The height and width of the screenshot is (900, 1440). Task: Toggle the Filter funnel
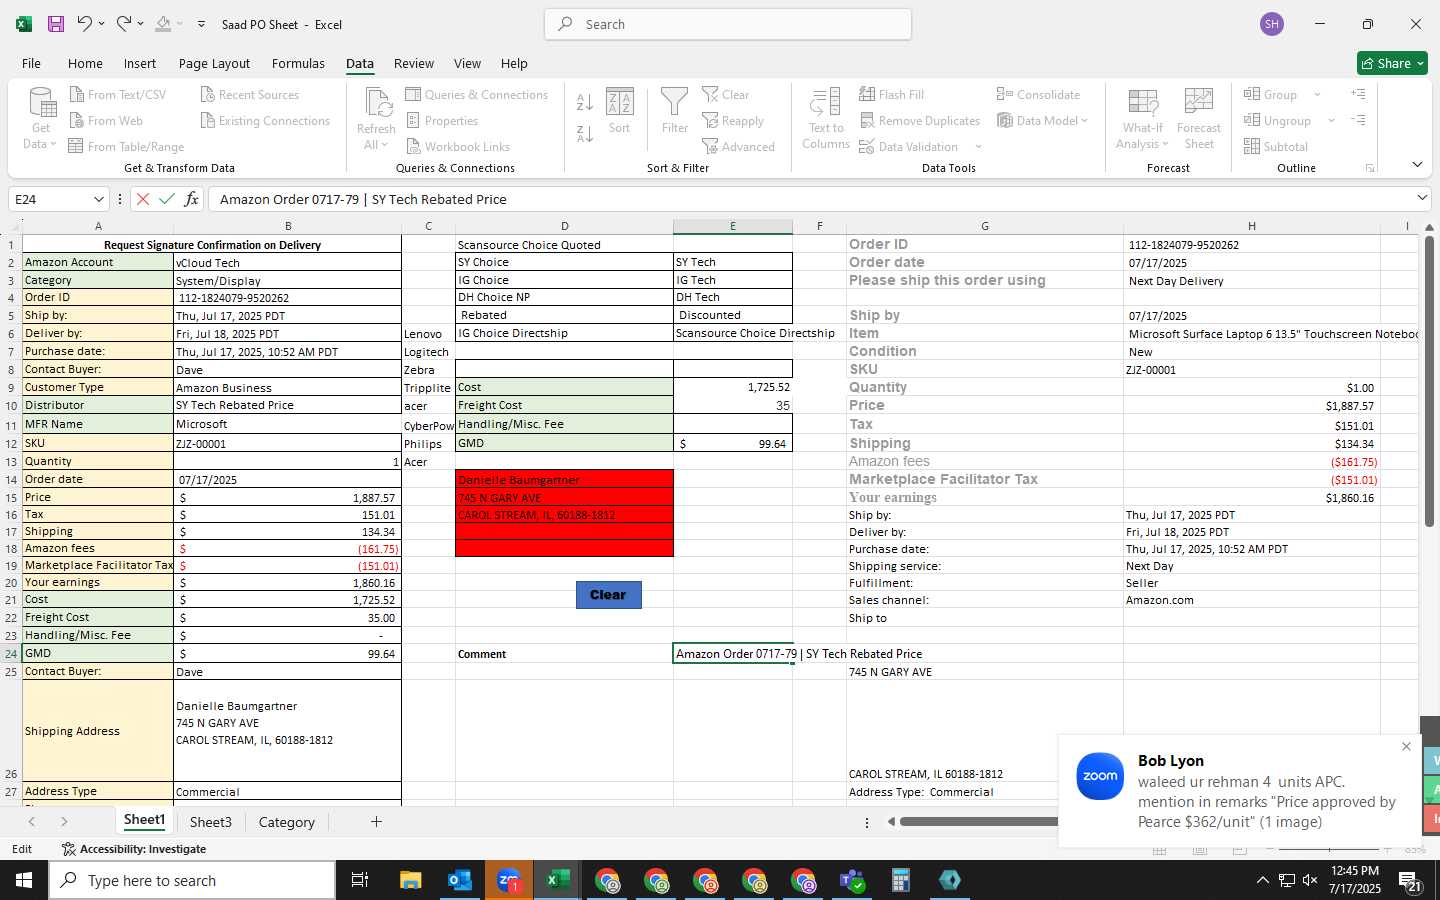(x=675, y=110)
